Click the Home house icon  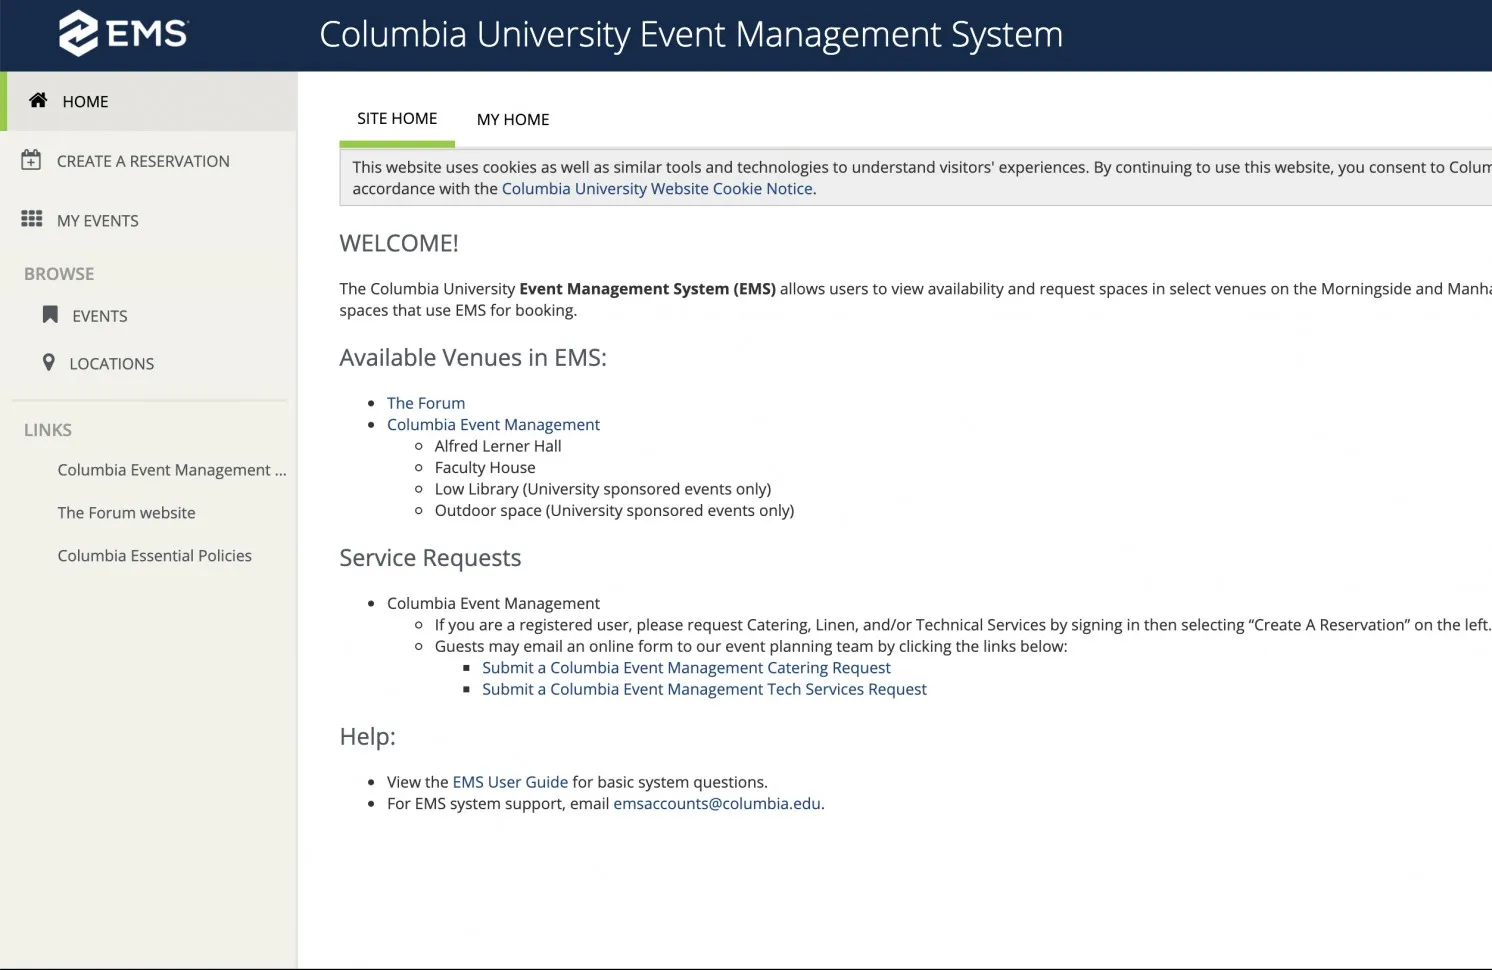pyautogui.click(x=38, y=100)
